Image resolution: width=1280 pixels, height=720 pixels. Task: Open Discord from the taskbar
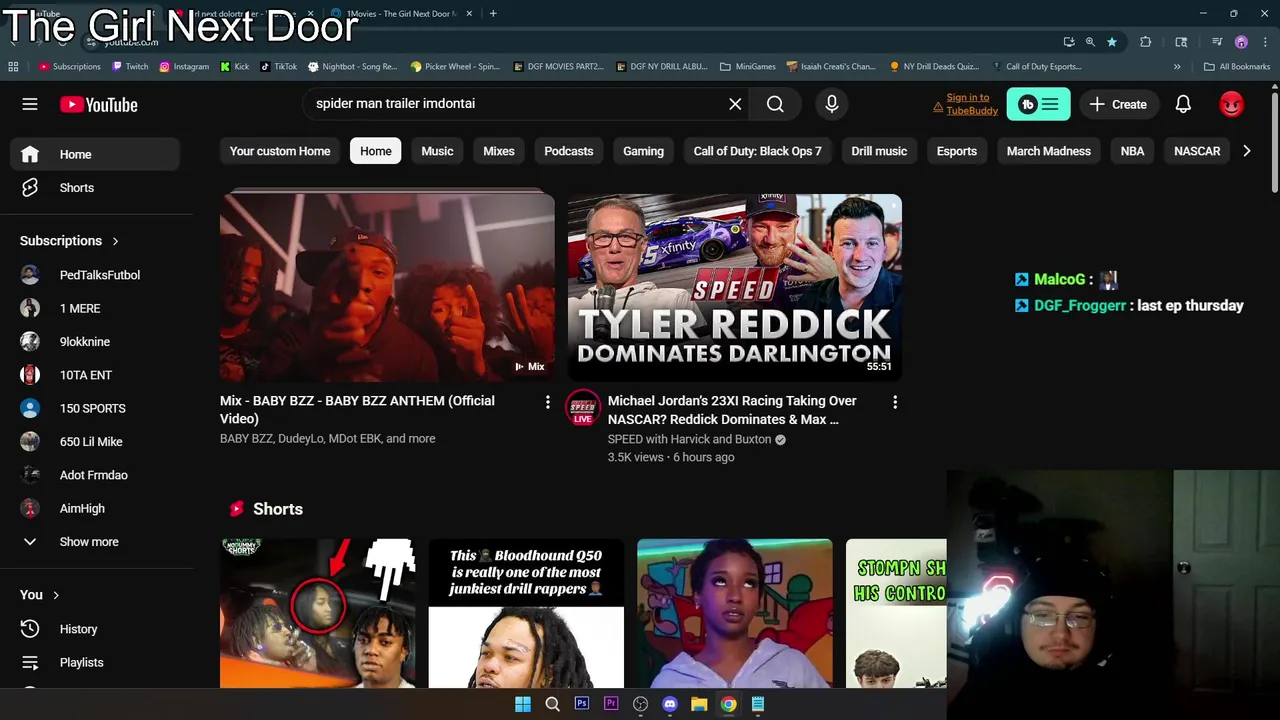(x=670, y=704)
